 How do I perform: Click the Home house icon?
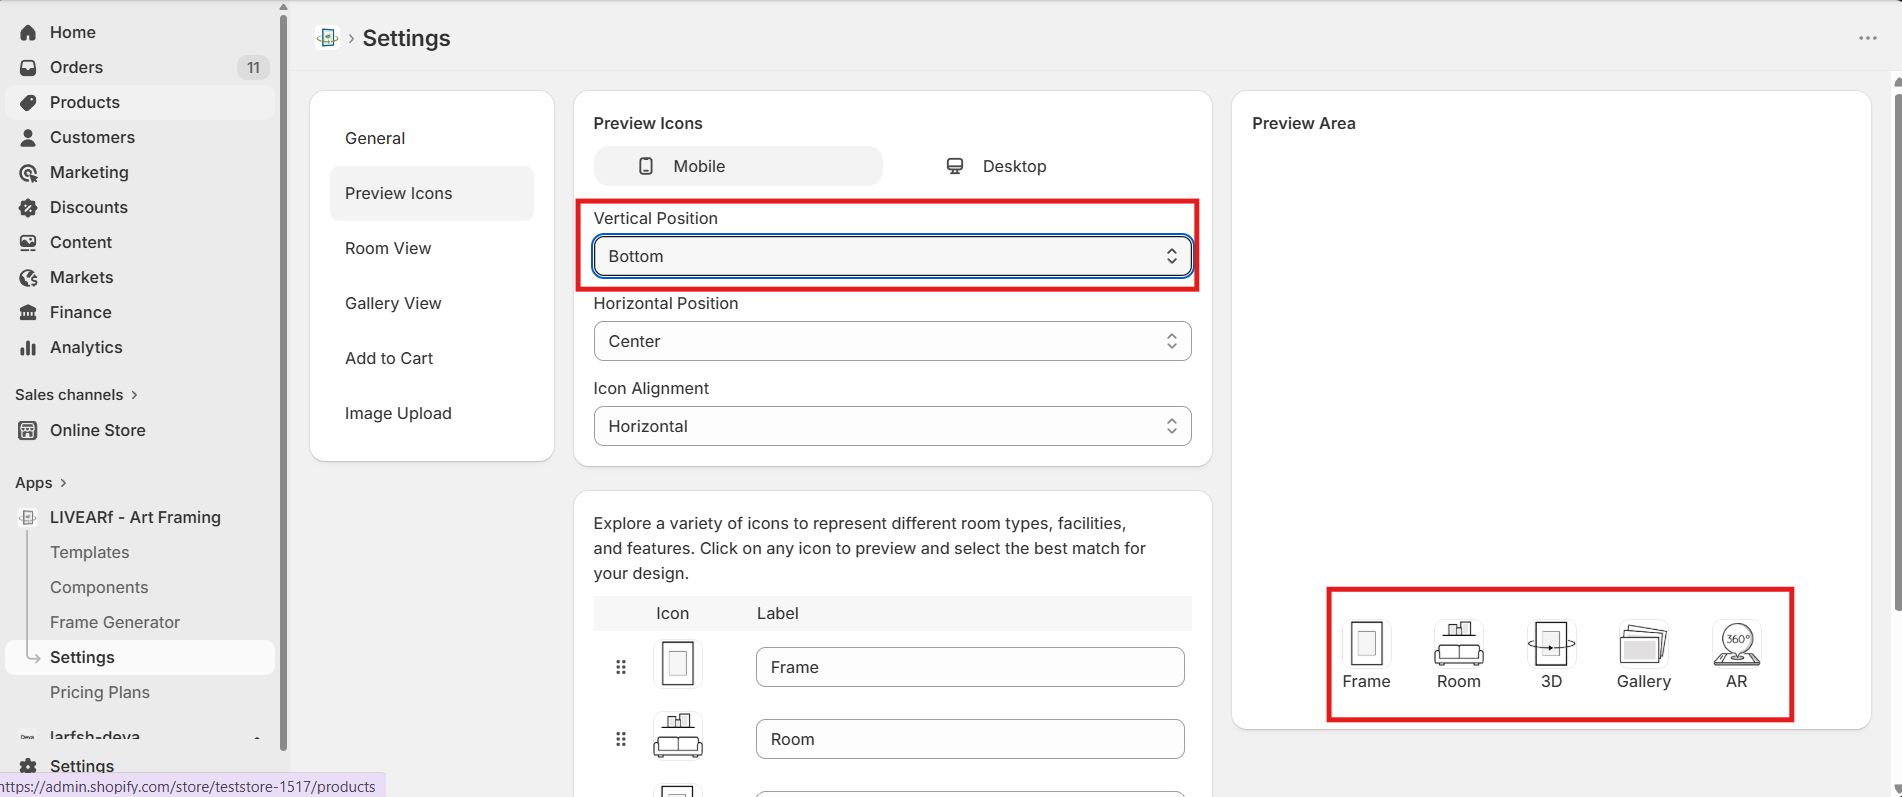pos(28,32)
